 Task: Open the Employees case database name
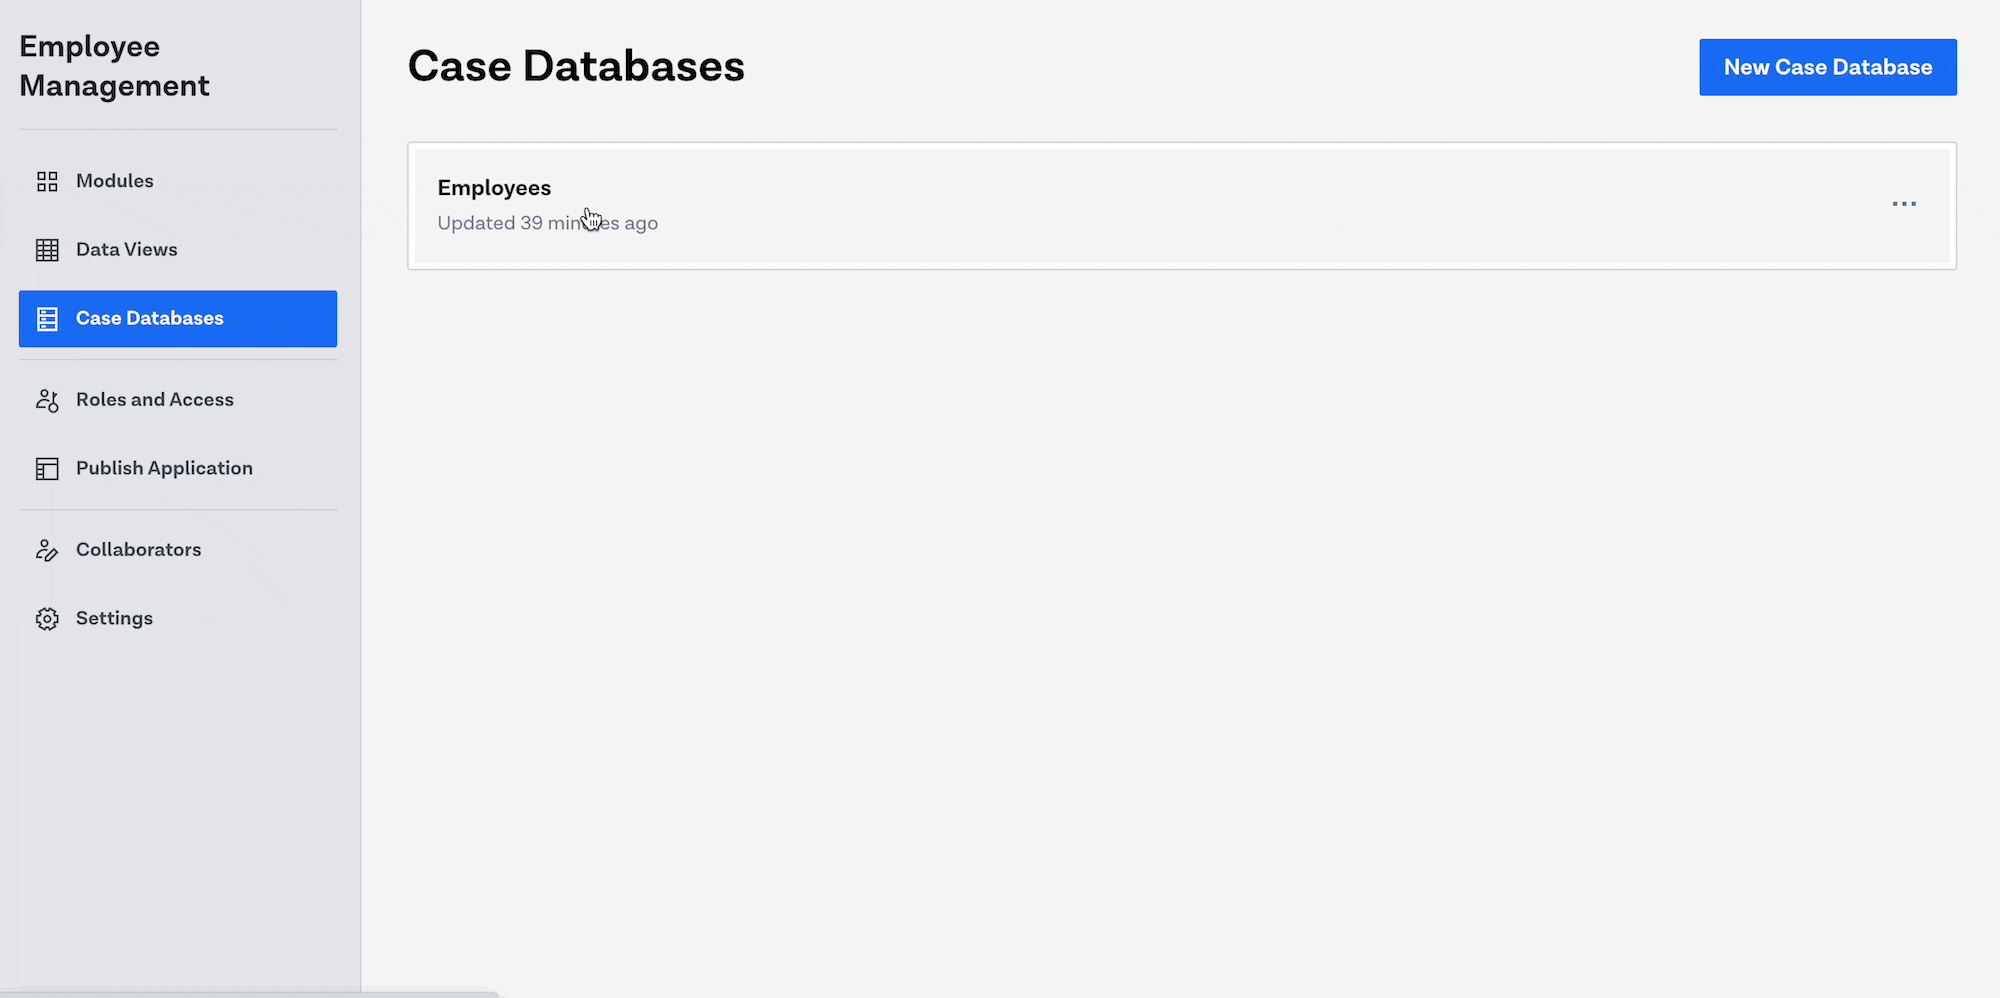pos(494,188)
